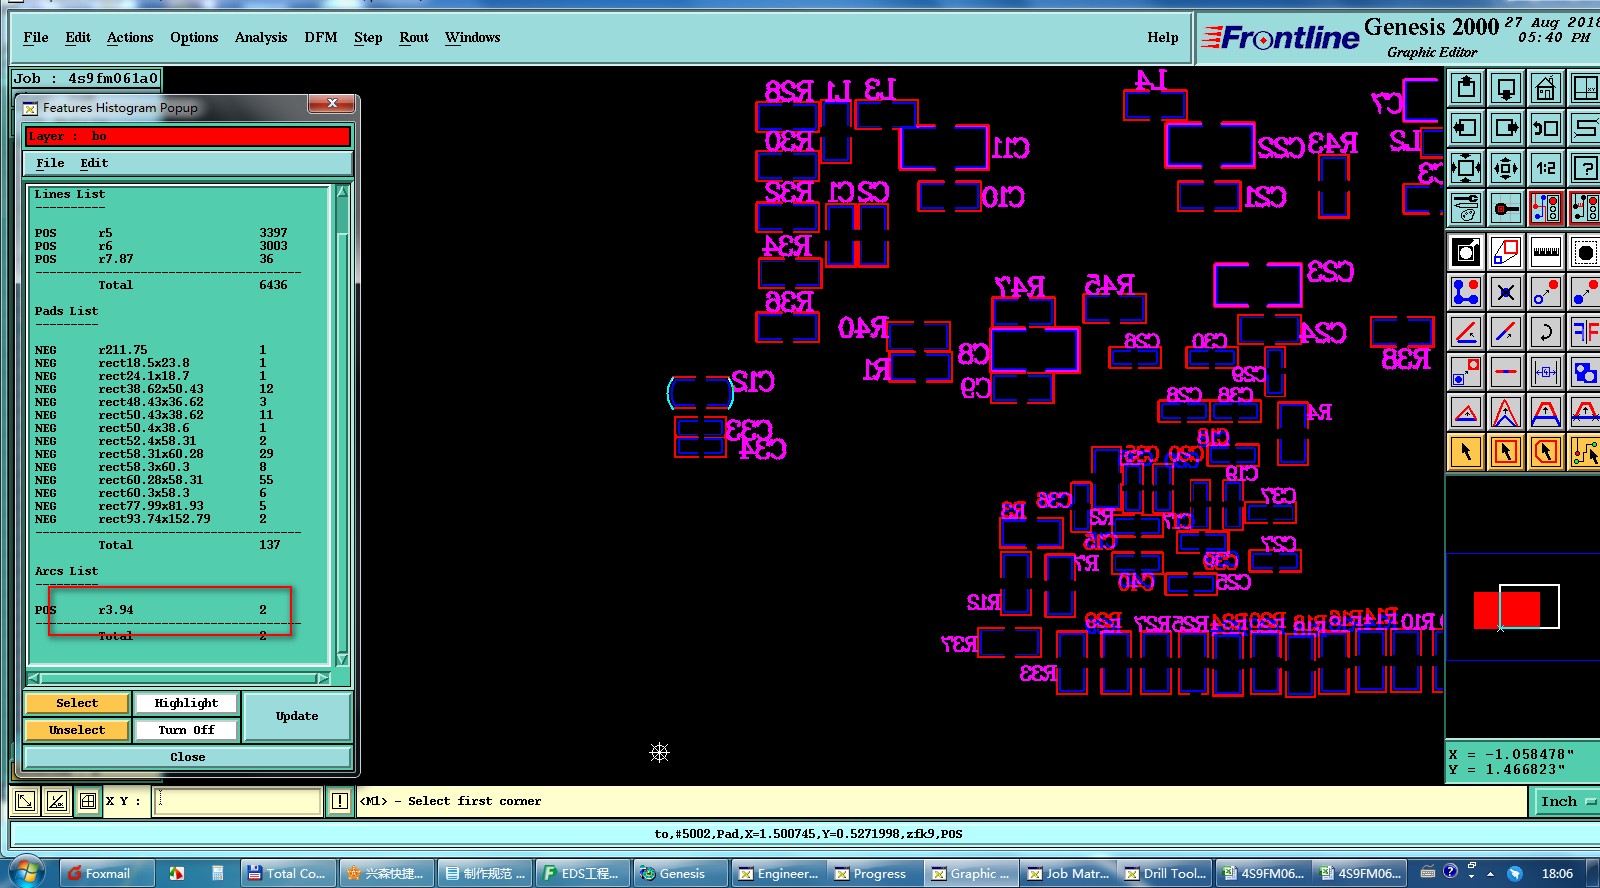Click the Update button
This screenshot has width=1600, height=888.
point(297,716)
